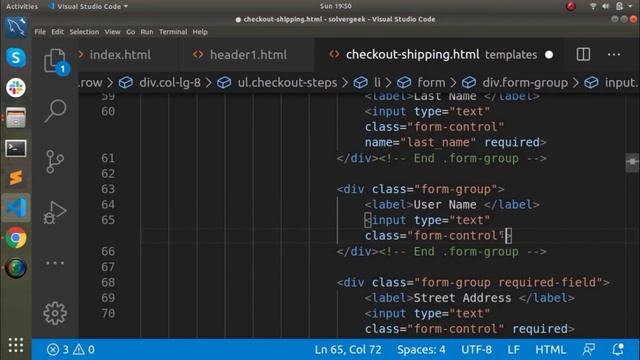Open the Explorer view in activity bar

tap(55, 61)
